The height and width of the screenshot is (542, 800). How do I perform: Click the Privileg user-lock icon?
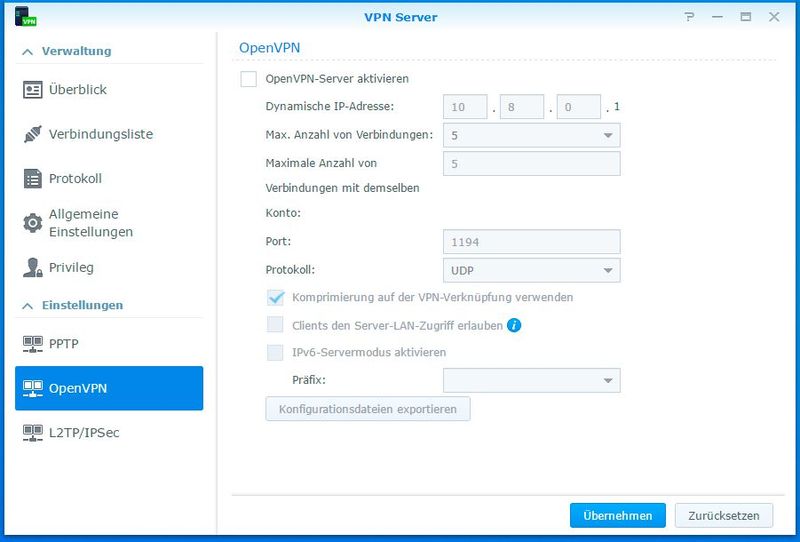(x=33, y=267)
